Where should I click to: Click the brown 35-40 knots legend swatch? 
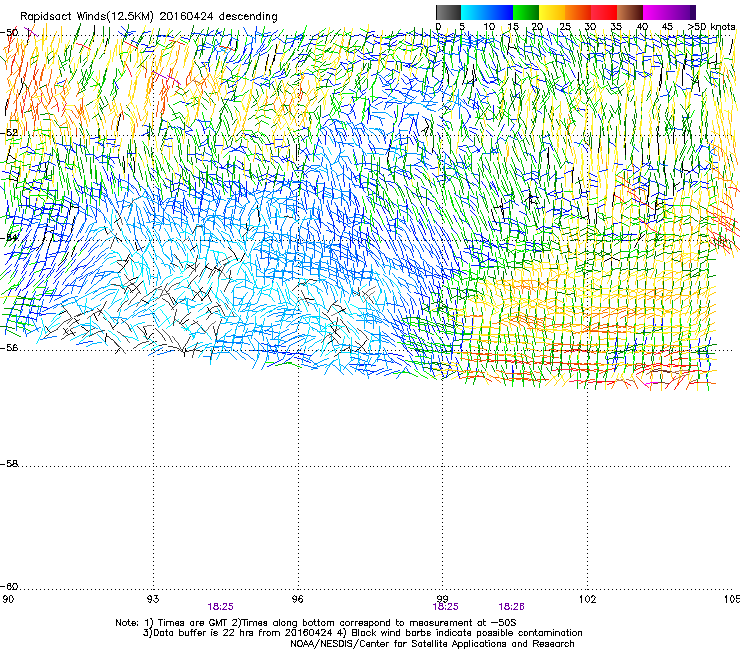pos(630,12)
